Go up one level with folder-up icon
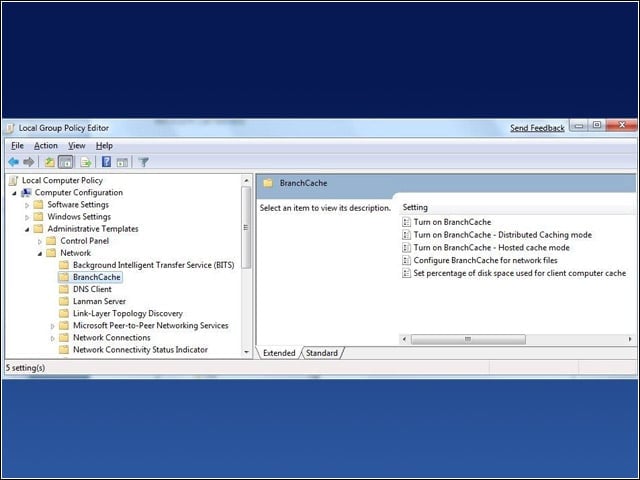The image size is (640, 480). click(49, 162)
